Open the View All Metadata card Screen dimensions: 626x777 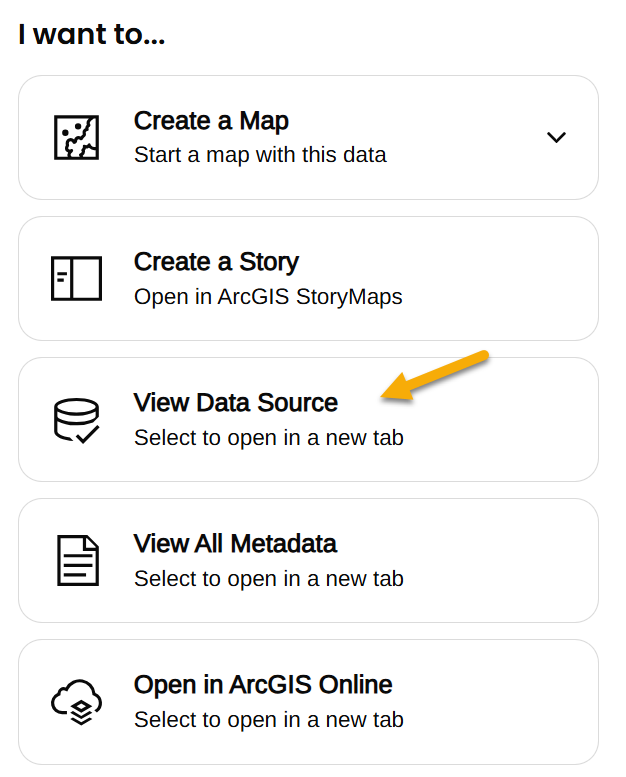(x=308, y=560)
